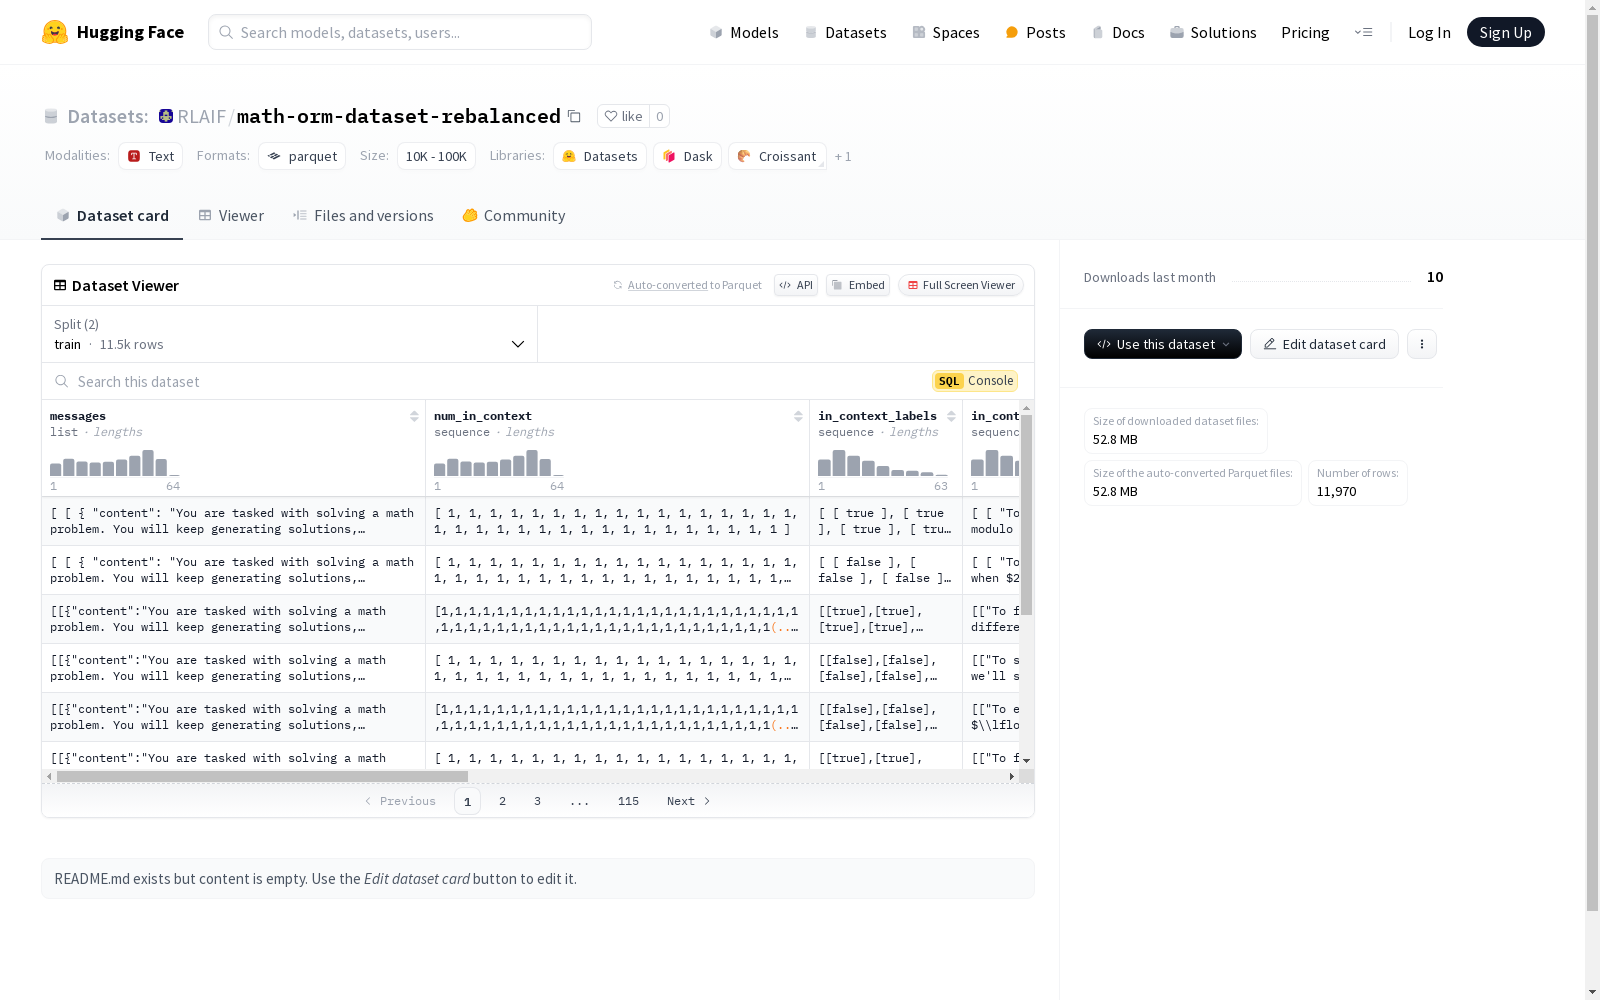
Task: Follow the Auto-converted link
Action: 667,285
